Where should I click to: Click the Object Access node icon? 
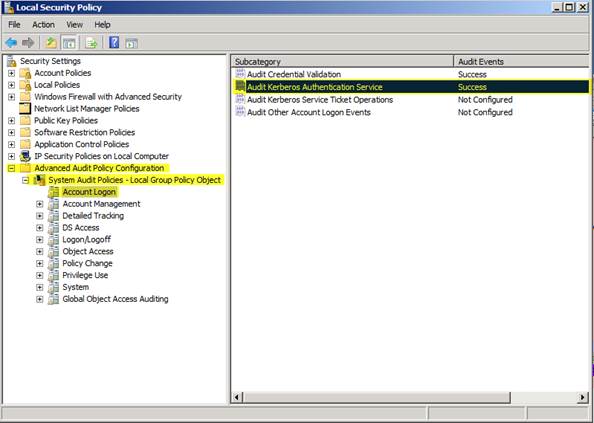(x=53, y=251)
